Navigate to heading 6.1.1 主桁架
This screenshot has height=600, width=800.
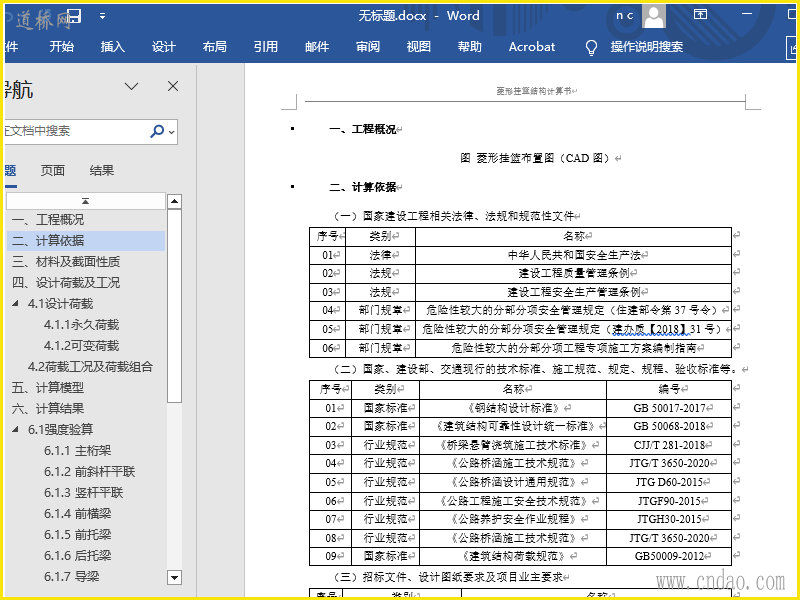click(77, 451)
